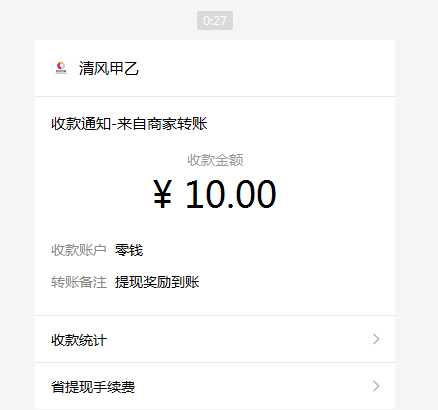This screenshot has width=438, height=410.
Task: Expand the chevron arrow beside 省提现手续费
Action: coord(376,386)
